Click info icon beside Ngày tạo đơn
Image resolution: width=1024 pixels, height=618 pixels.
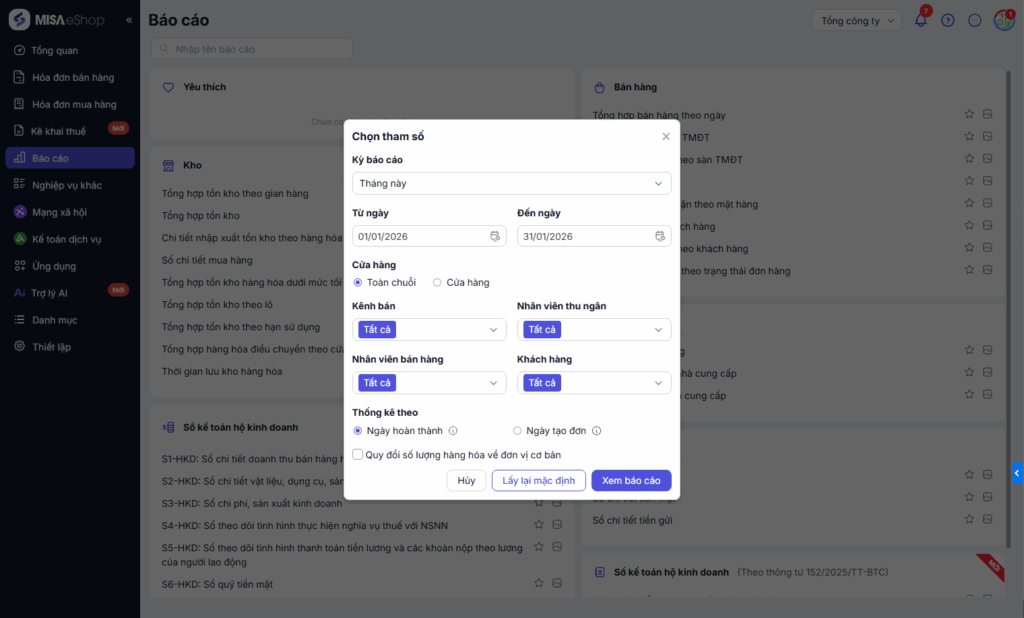(x=597, y=431)
